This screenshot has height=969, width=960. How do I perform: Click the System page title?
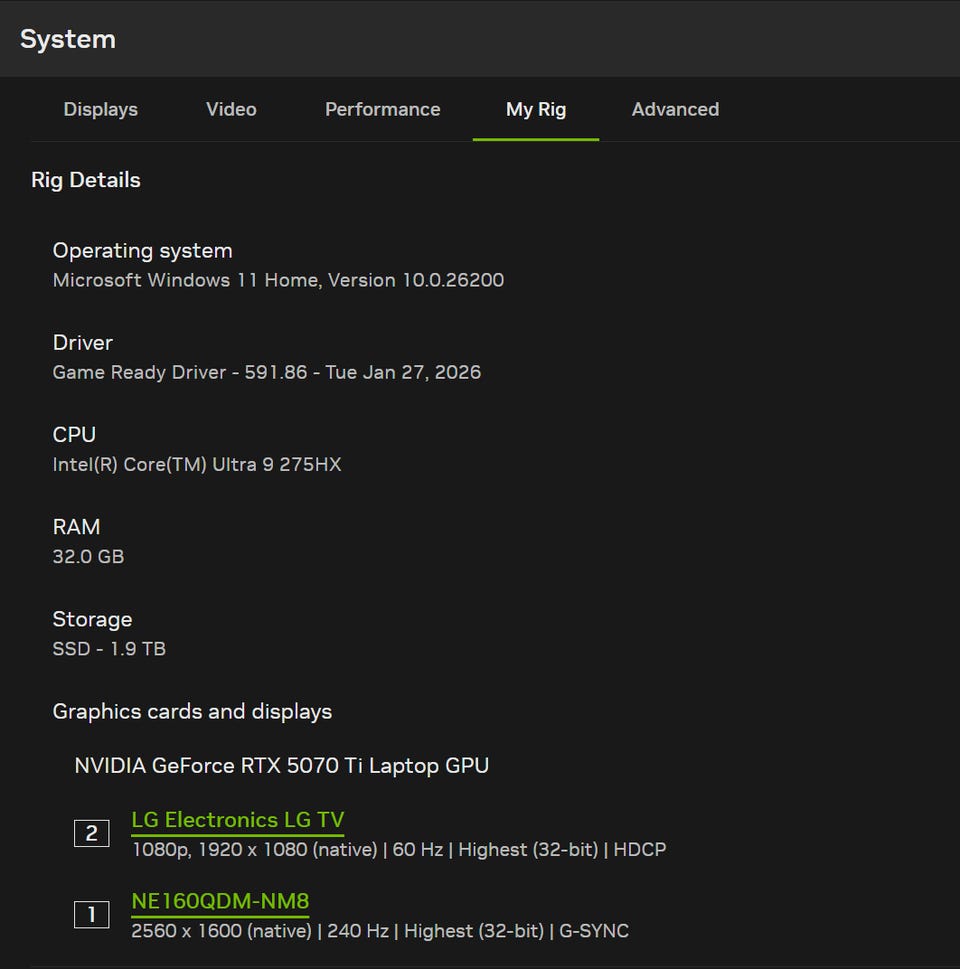pos(68,40)
